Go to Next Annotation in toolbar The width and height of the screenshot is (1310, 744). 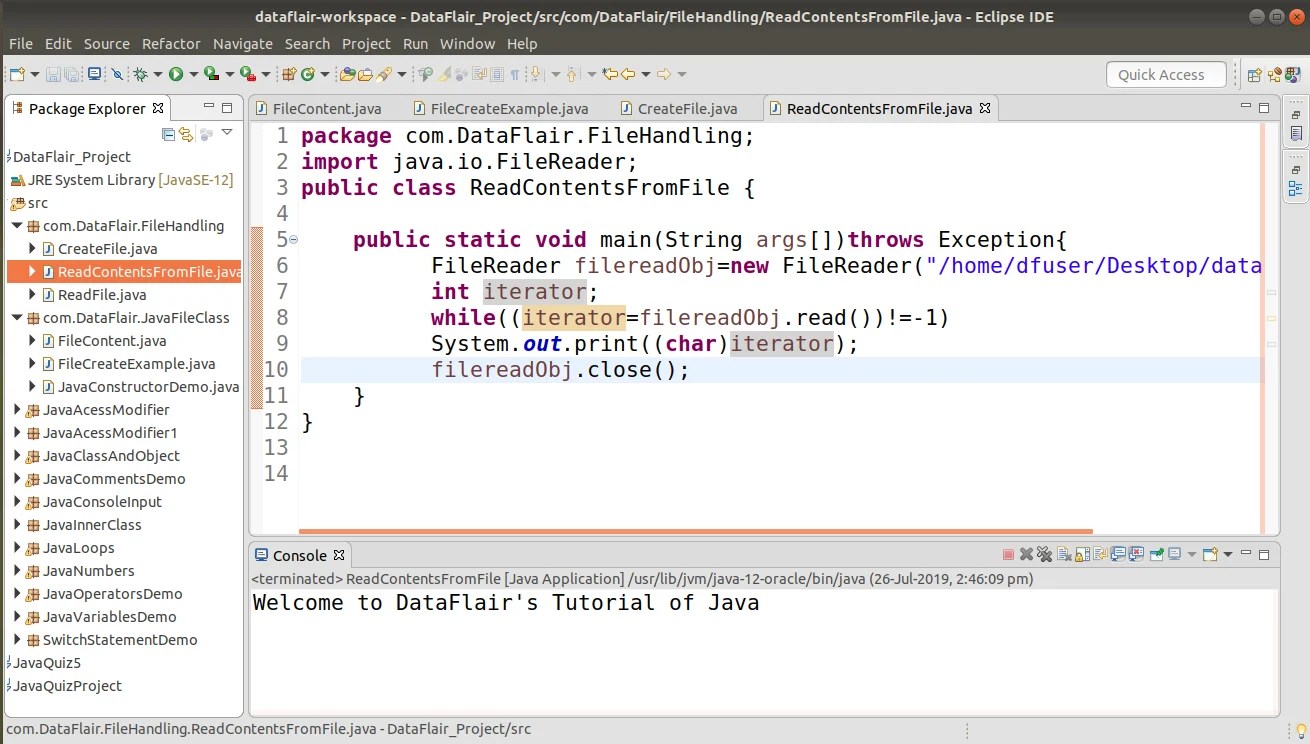[536, 74]
